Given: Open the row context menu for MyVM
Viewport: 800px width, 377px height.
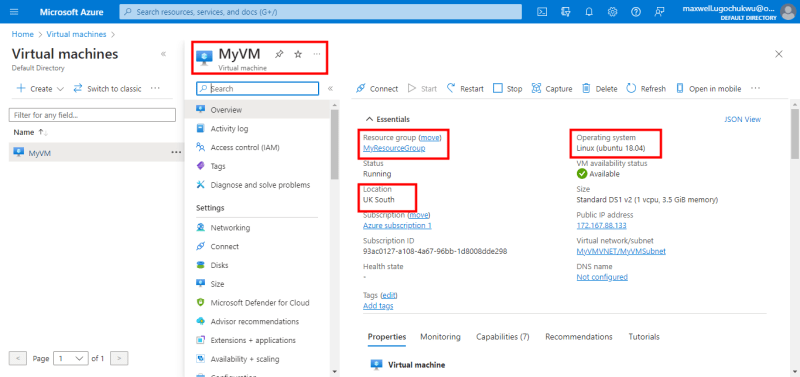Looking at the screenshot, I should [176, 152].
